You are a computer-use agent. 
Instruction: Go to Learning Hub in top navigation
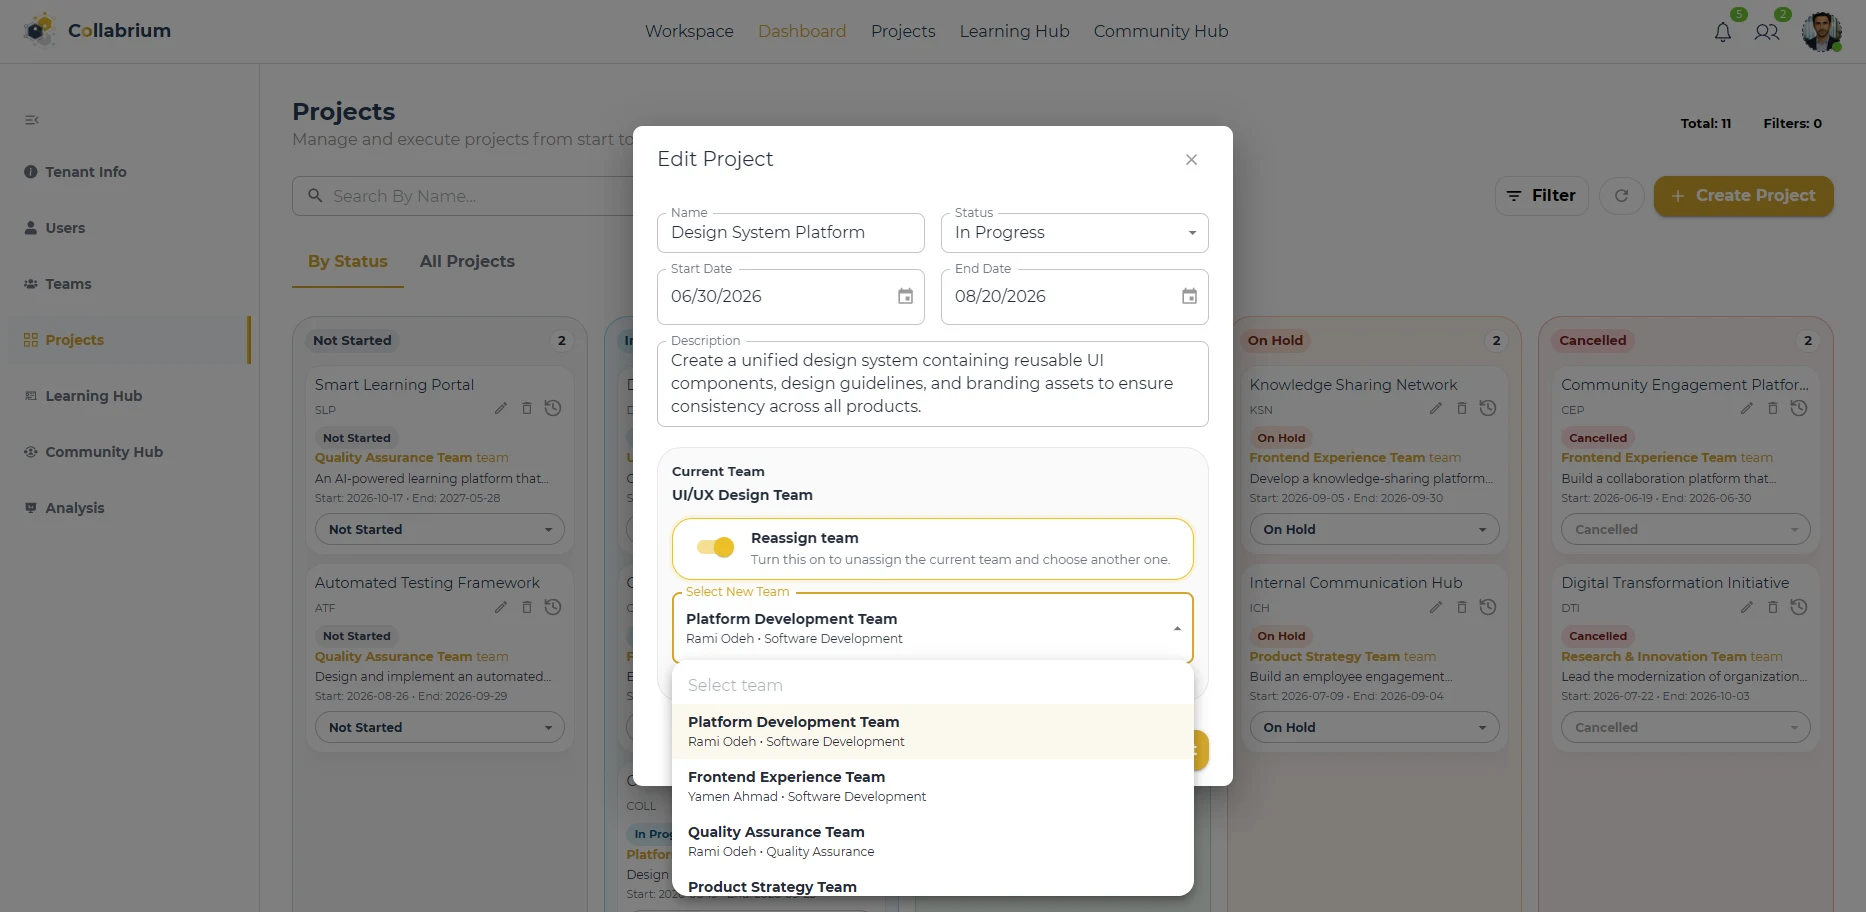click(1014, 31)
